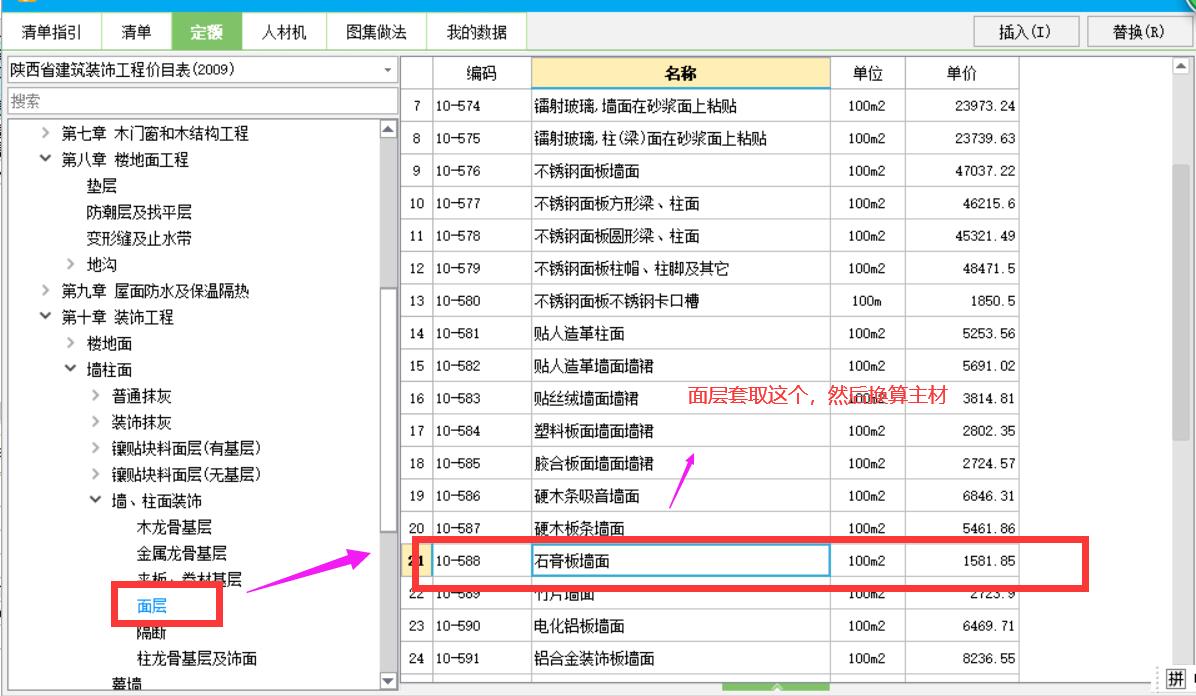Image resolution: width=1196 pixels, height=696 pixels.
Task: Select the 石膏板墙面 name cell
Action: click(x=680, y=561)
